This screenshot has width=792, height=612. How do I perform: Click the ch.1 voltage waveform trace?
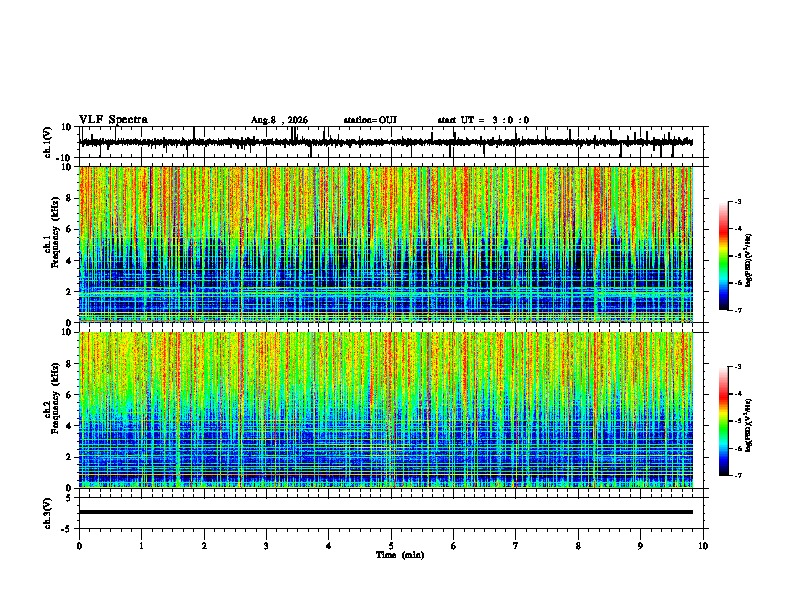[x=386, y=142]
